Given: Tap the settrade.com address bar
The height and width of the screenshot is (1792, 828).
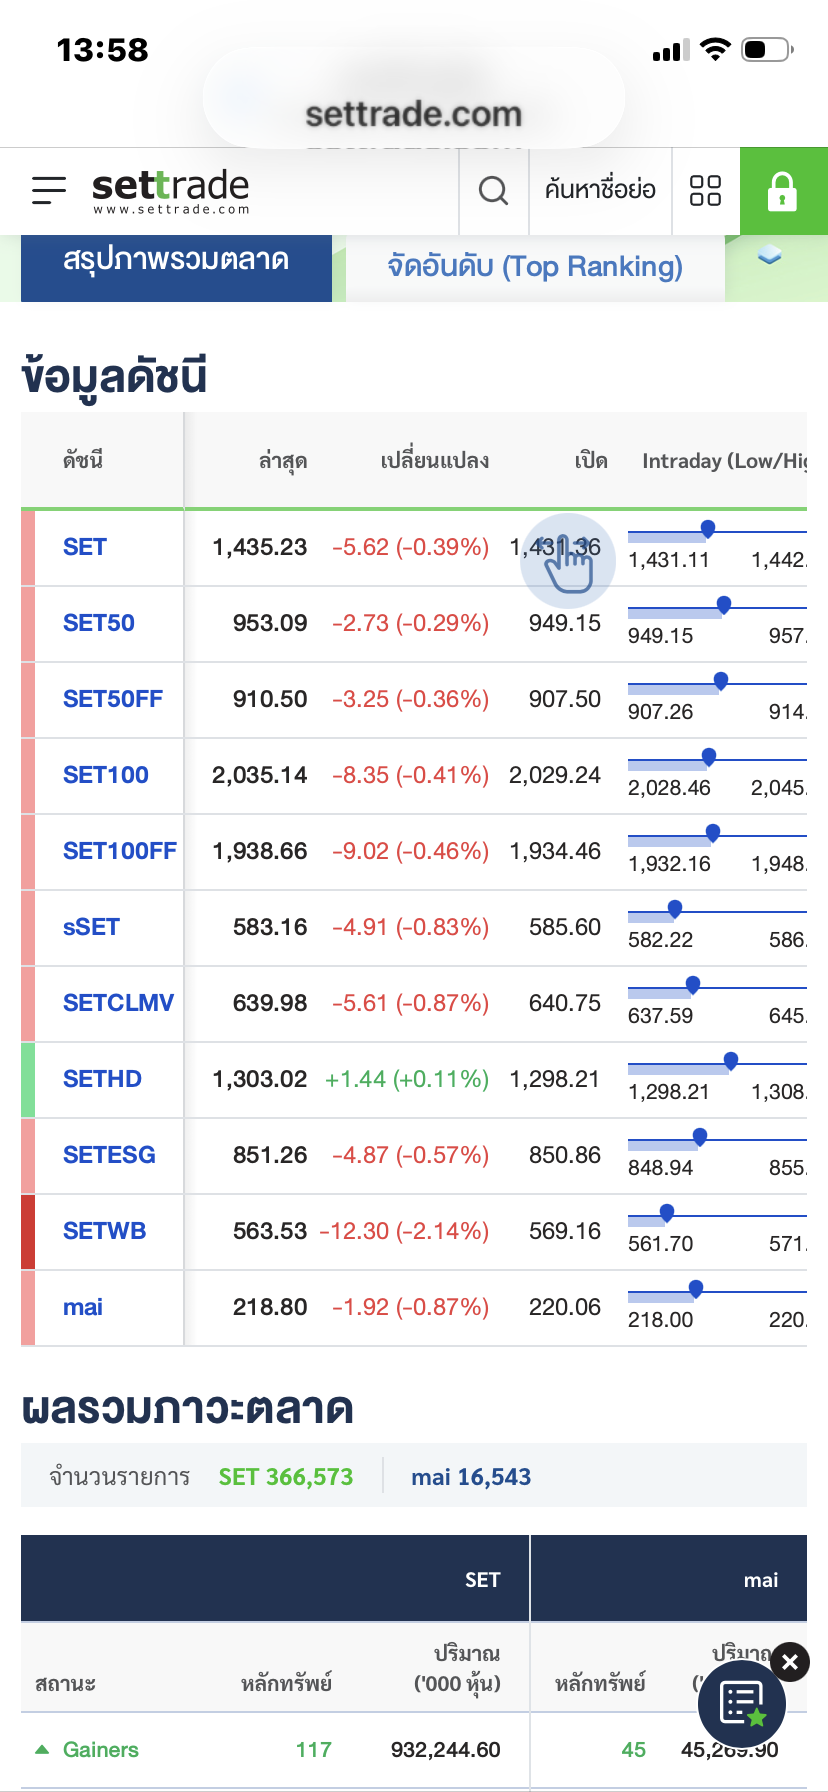Looking at the screenshot, I should (414, 114).
